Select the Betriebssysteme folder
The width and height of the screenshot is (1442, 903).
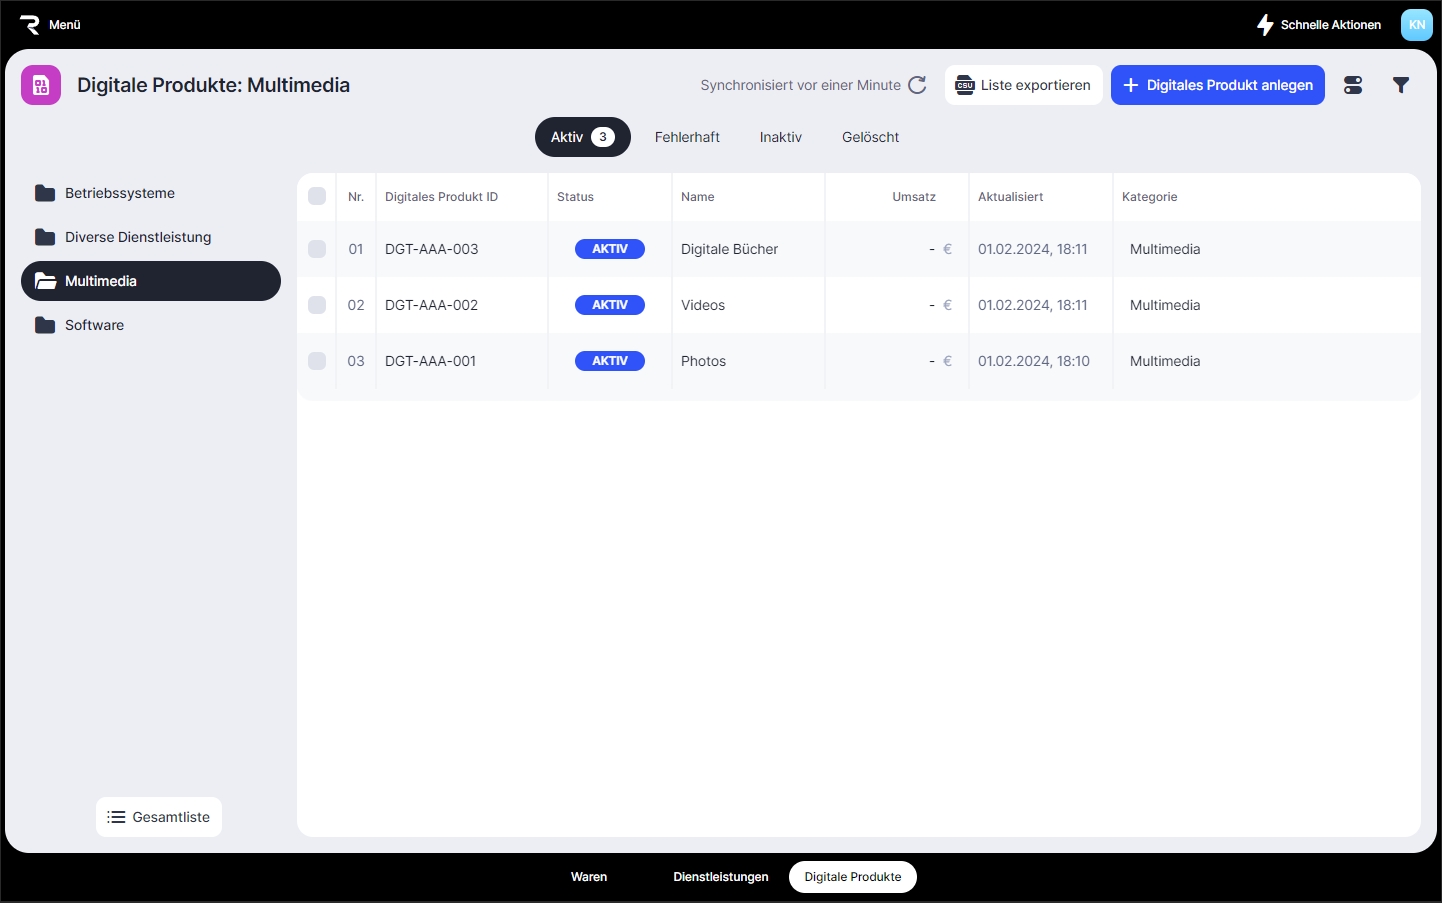(x=119, y=193)
